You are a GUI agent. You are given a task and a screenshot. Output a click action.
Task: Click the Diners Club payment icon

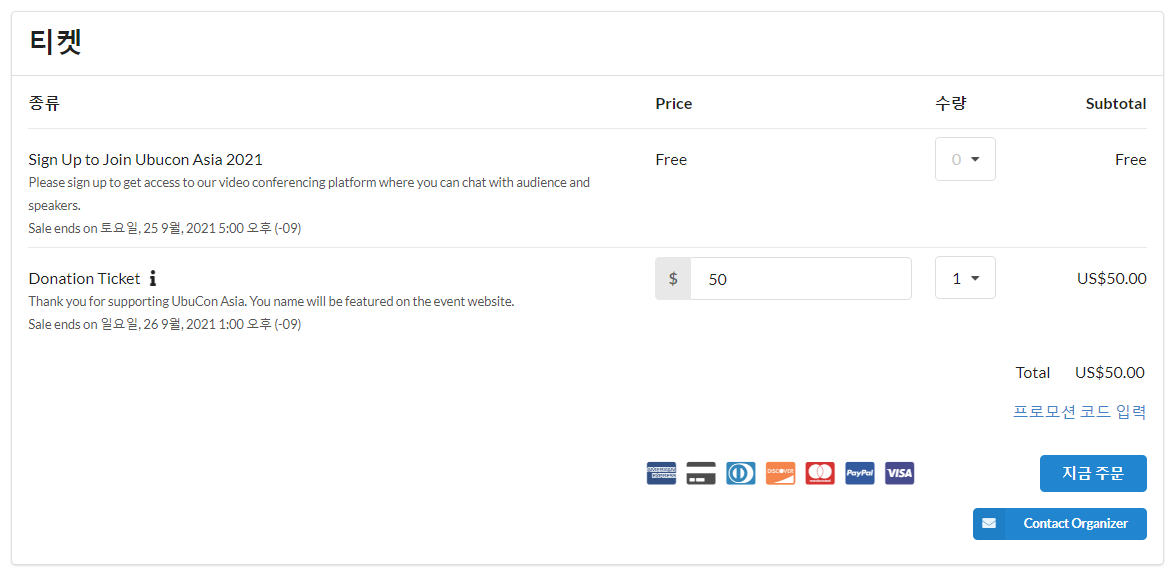point(740,473)
